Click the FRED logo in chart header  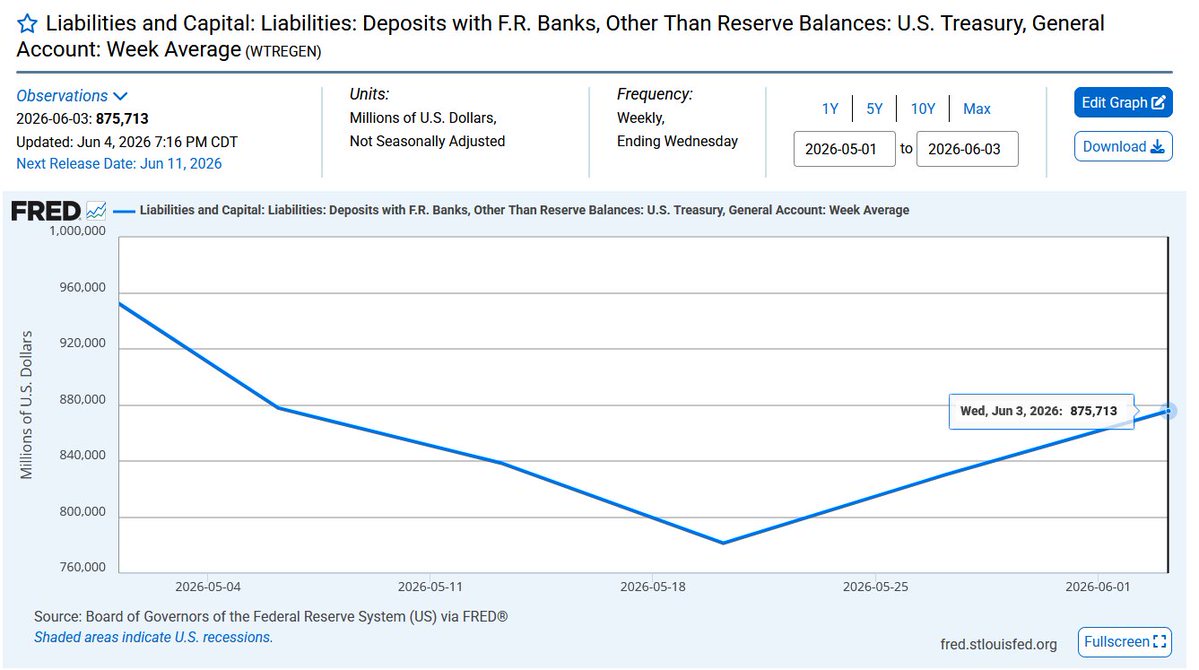(x=46, y=210)
